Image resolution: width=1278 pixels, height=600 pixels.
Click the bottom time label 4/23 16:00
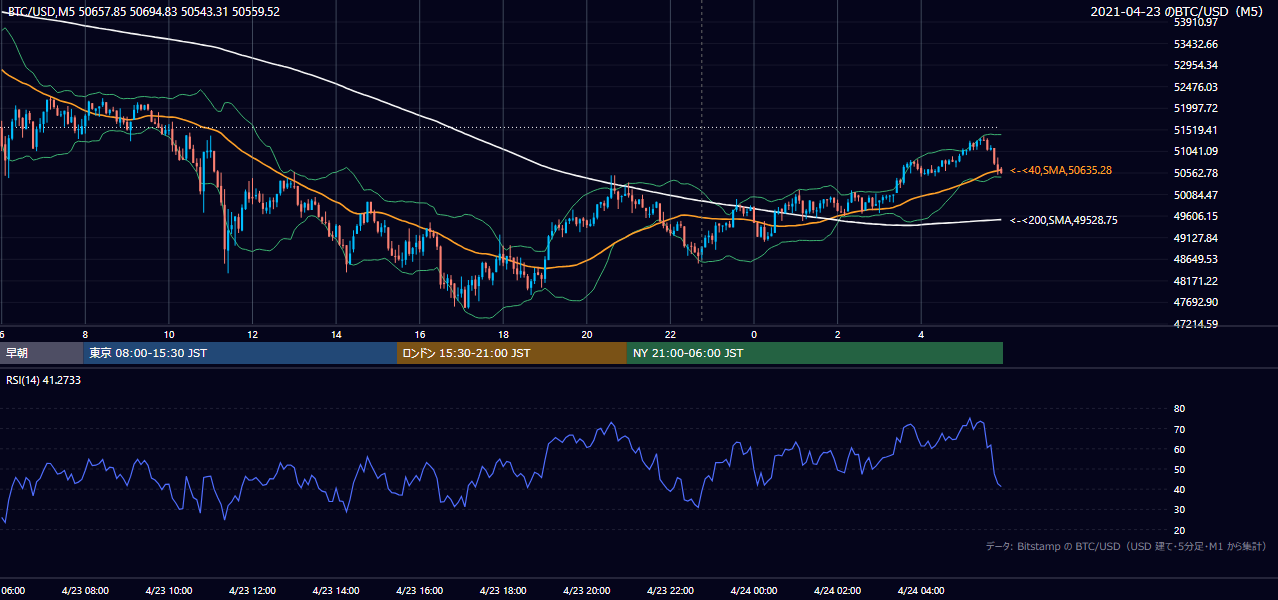click(419, 591)
